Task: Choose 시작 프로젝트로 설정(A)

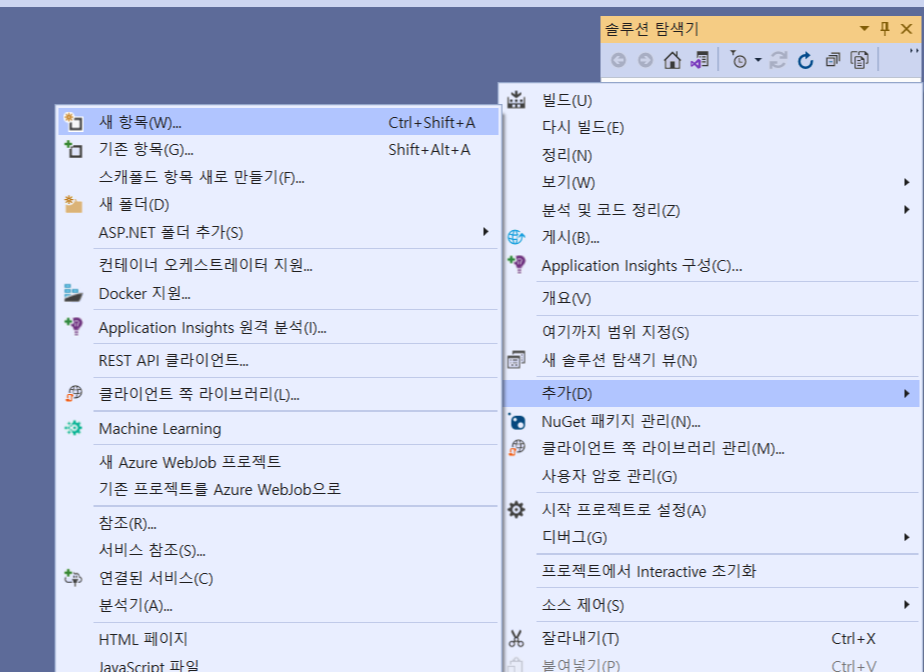Action: coord(711,510)
